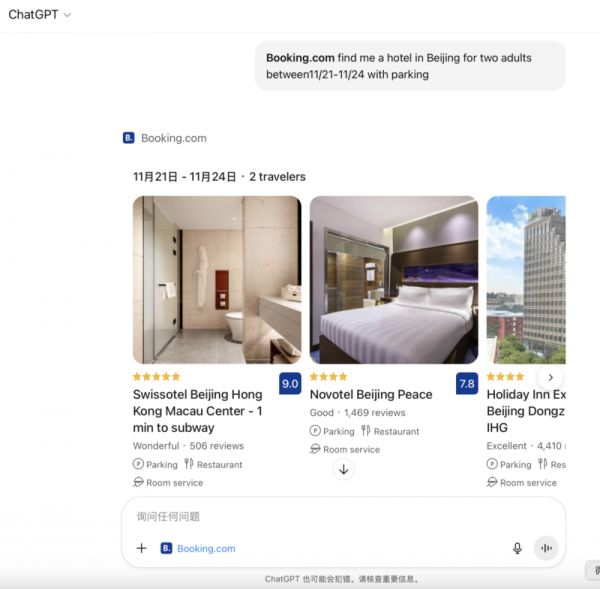View the Novotel bedroom photo

pyautogui.click(x=394, y=280)
